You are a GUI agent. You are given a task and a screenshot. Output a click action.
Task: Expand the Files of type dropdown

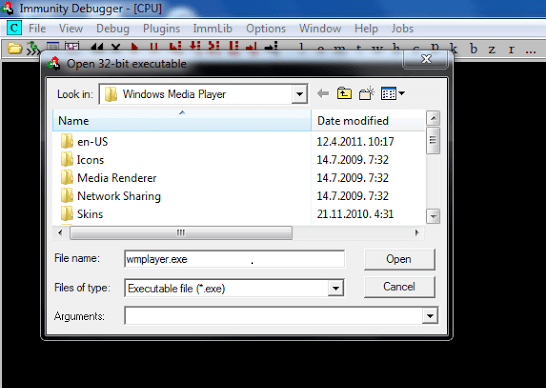coord(336,288)
